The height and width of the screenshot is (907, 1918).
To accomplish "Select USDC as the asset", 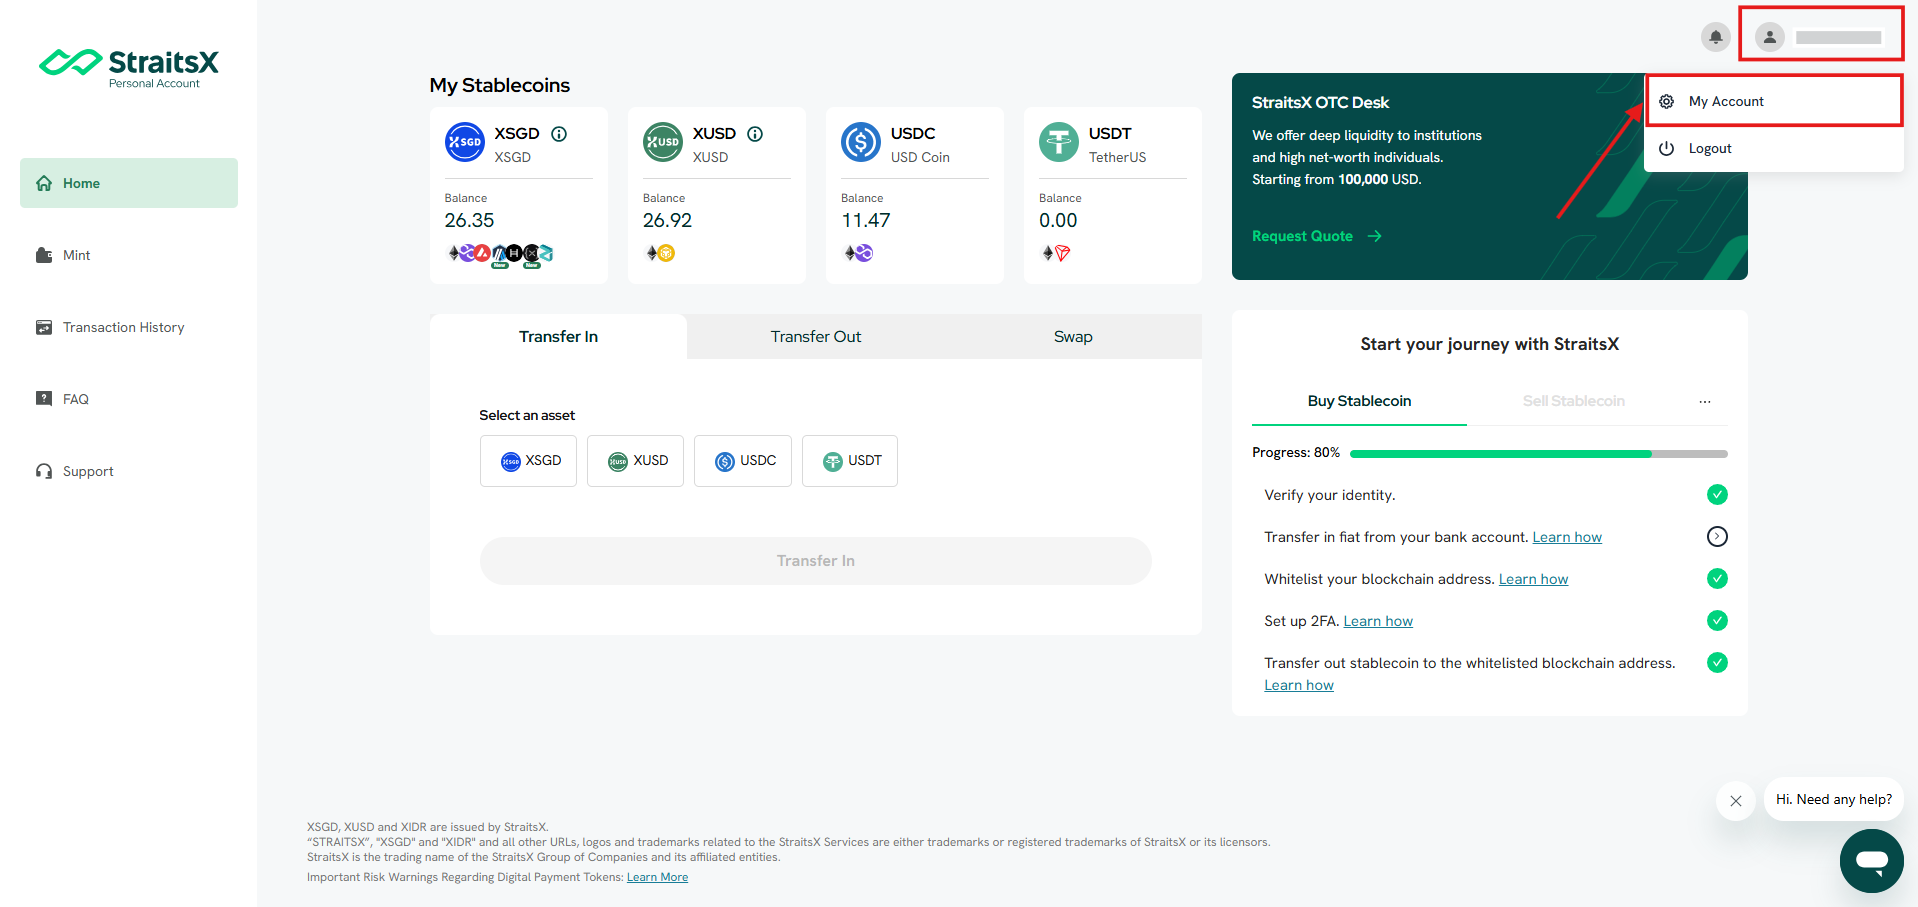I will (x=743, y=461).
